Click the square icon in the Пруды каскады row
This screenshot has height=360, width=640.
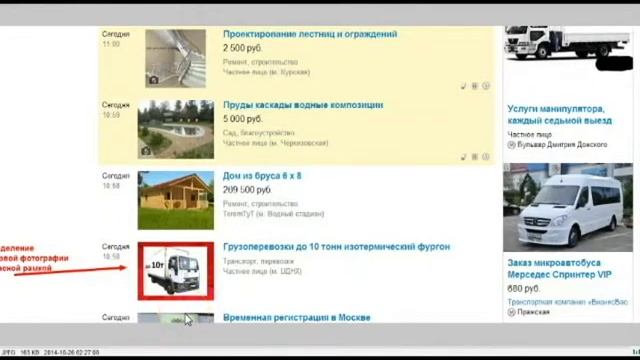point(474,157)
